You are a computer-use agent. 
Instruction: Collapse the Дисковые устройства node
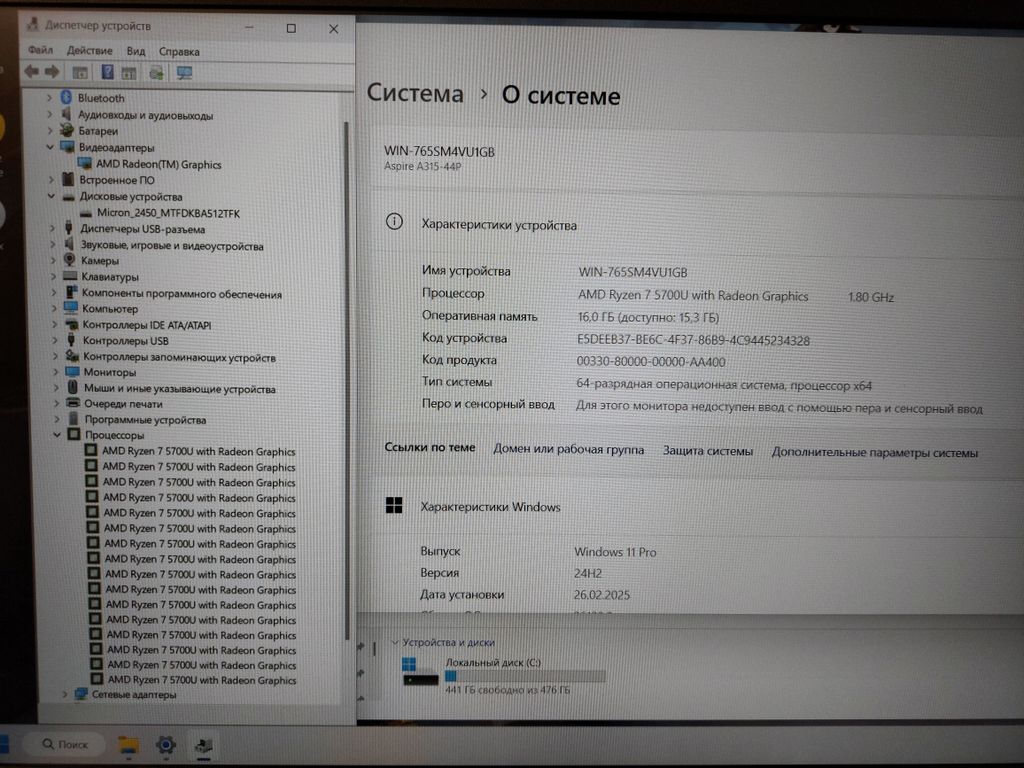tap(51, 196)
